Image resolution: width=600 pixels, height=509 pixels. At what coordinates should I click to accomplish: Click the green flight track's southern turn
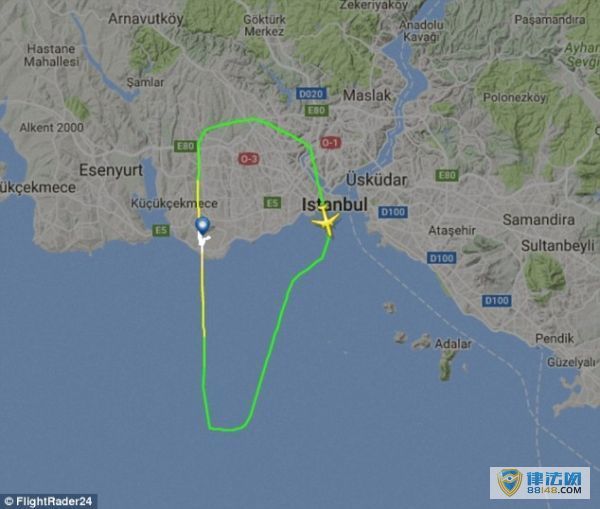point(228,427)
